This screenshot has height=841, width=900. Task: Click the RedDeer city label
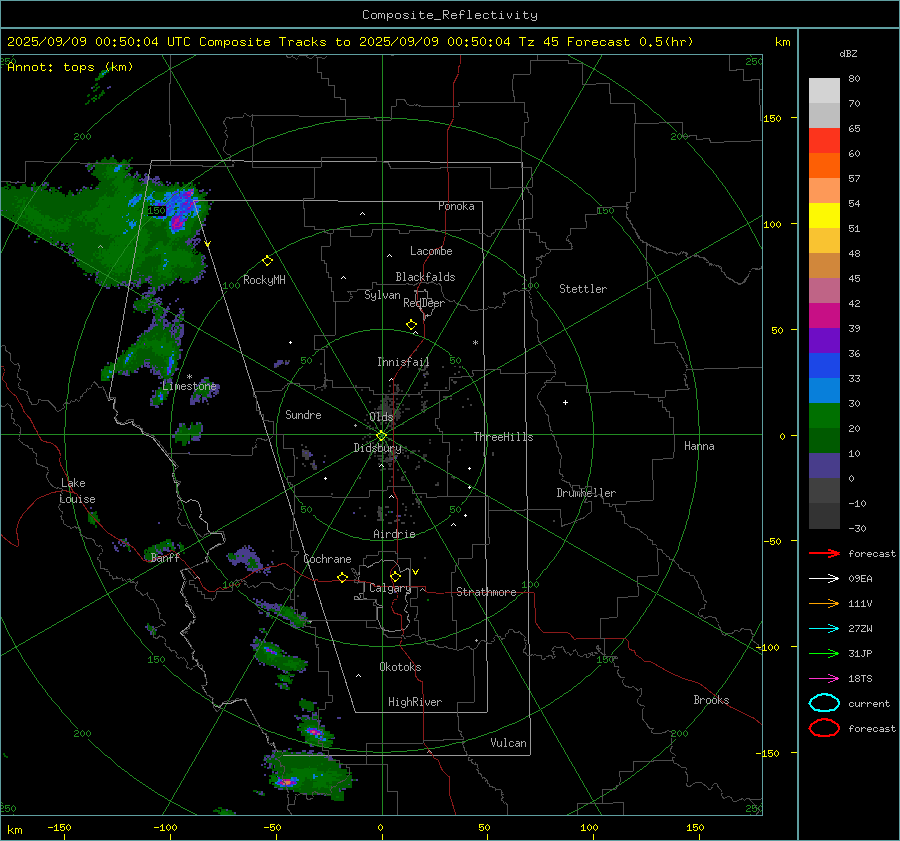pyautogui.click(x=424, y=303)
